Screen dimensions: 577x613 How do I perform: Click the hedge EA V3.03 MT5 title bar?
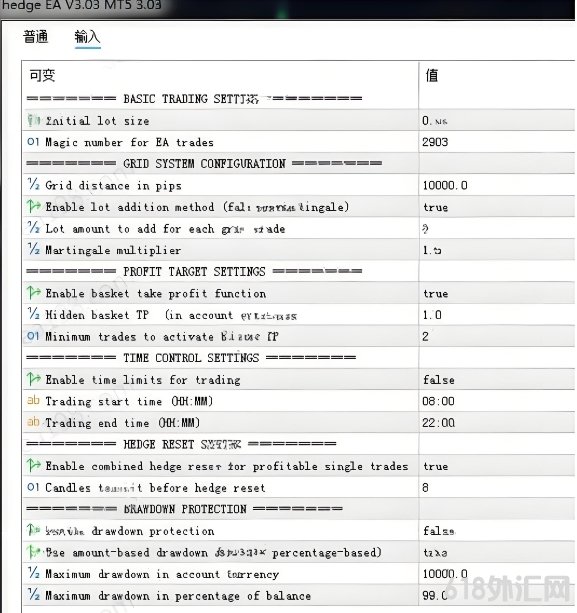click(x=287, y=8)
